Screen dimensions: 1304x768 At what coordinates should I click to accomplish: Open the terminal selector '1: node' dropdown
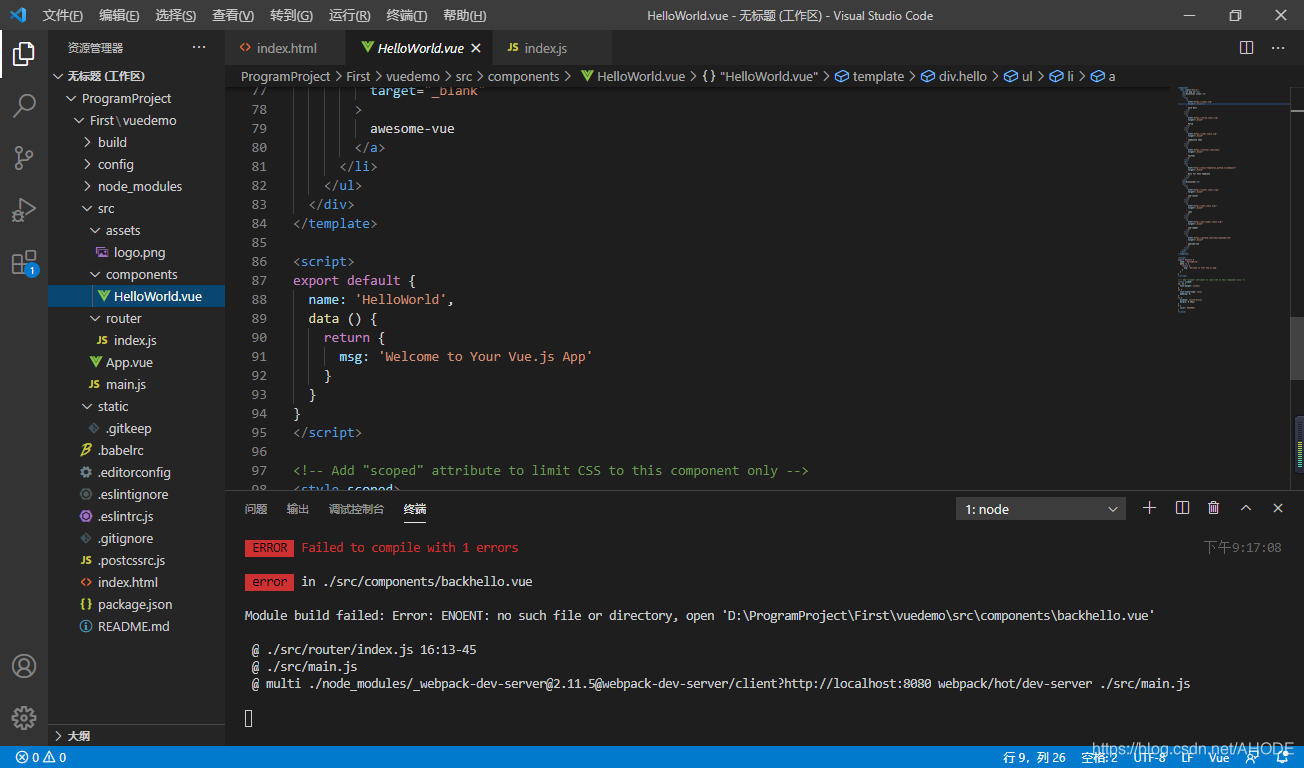(x=1041, y=509)
